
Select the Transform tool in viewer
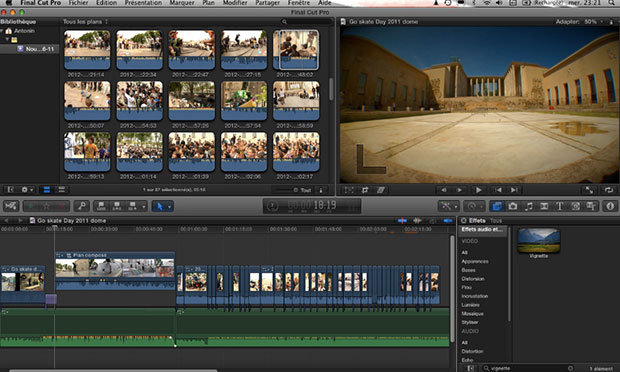tap(349, 190)
